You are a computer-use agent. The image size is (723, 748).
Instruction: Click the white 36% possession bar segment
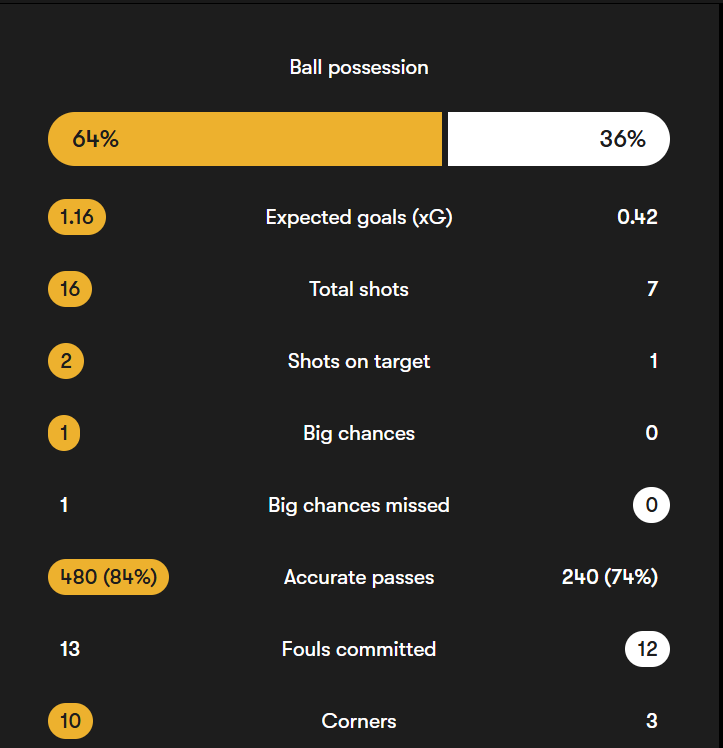pyautogui.click(x=558, y=139)
